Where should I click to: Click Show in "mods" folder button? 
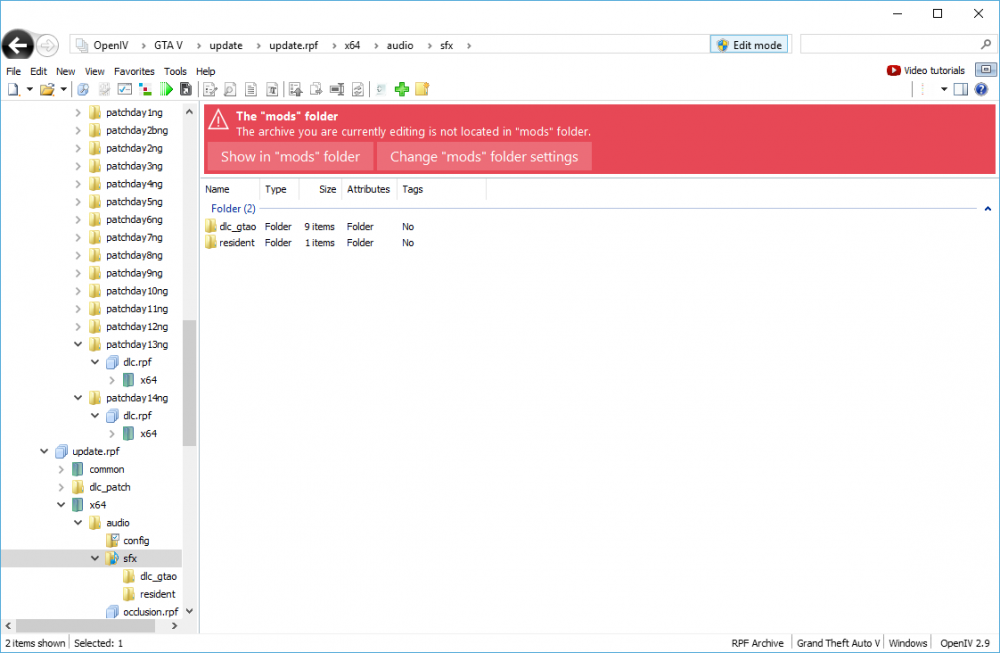290,156
